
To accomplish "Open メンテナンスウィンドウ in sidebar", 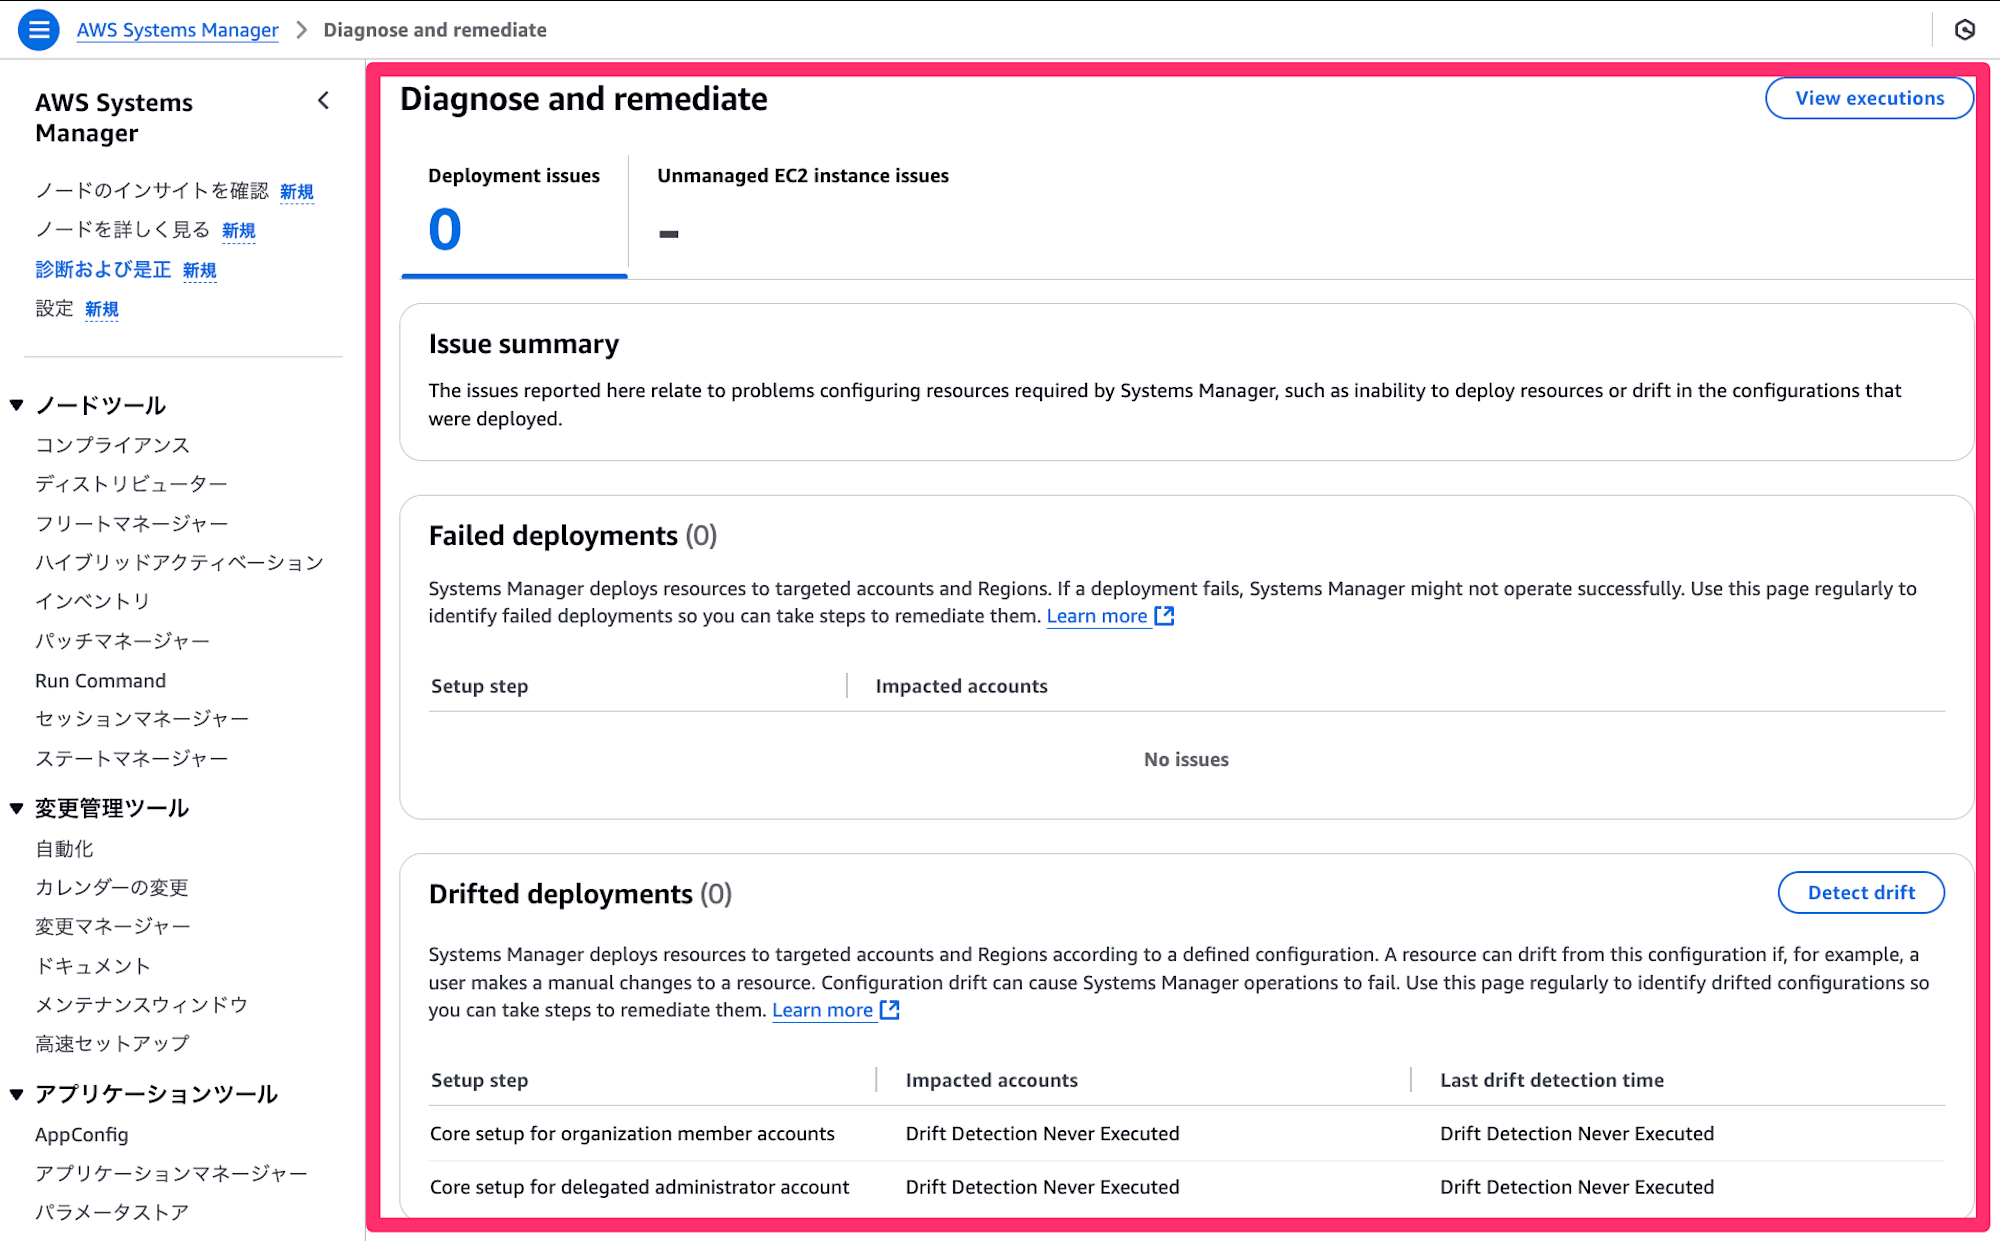I will coord(142,1005).
